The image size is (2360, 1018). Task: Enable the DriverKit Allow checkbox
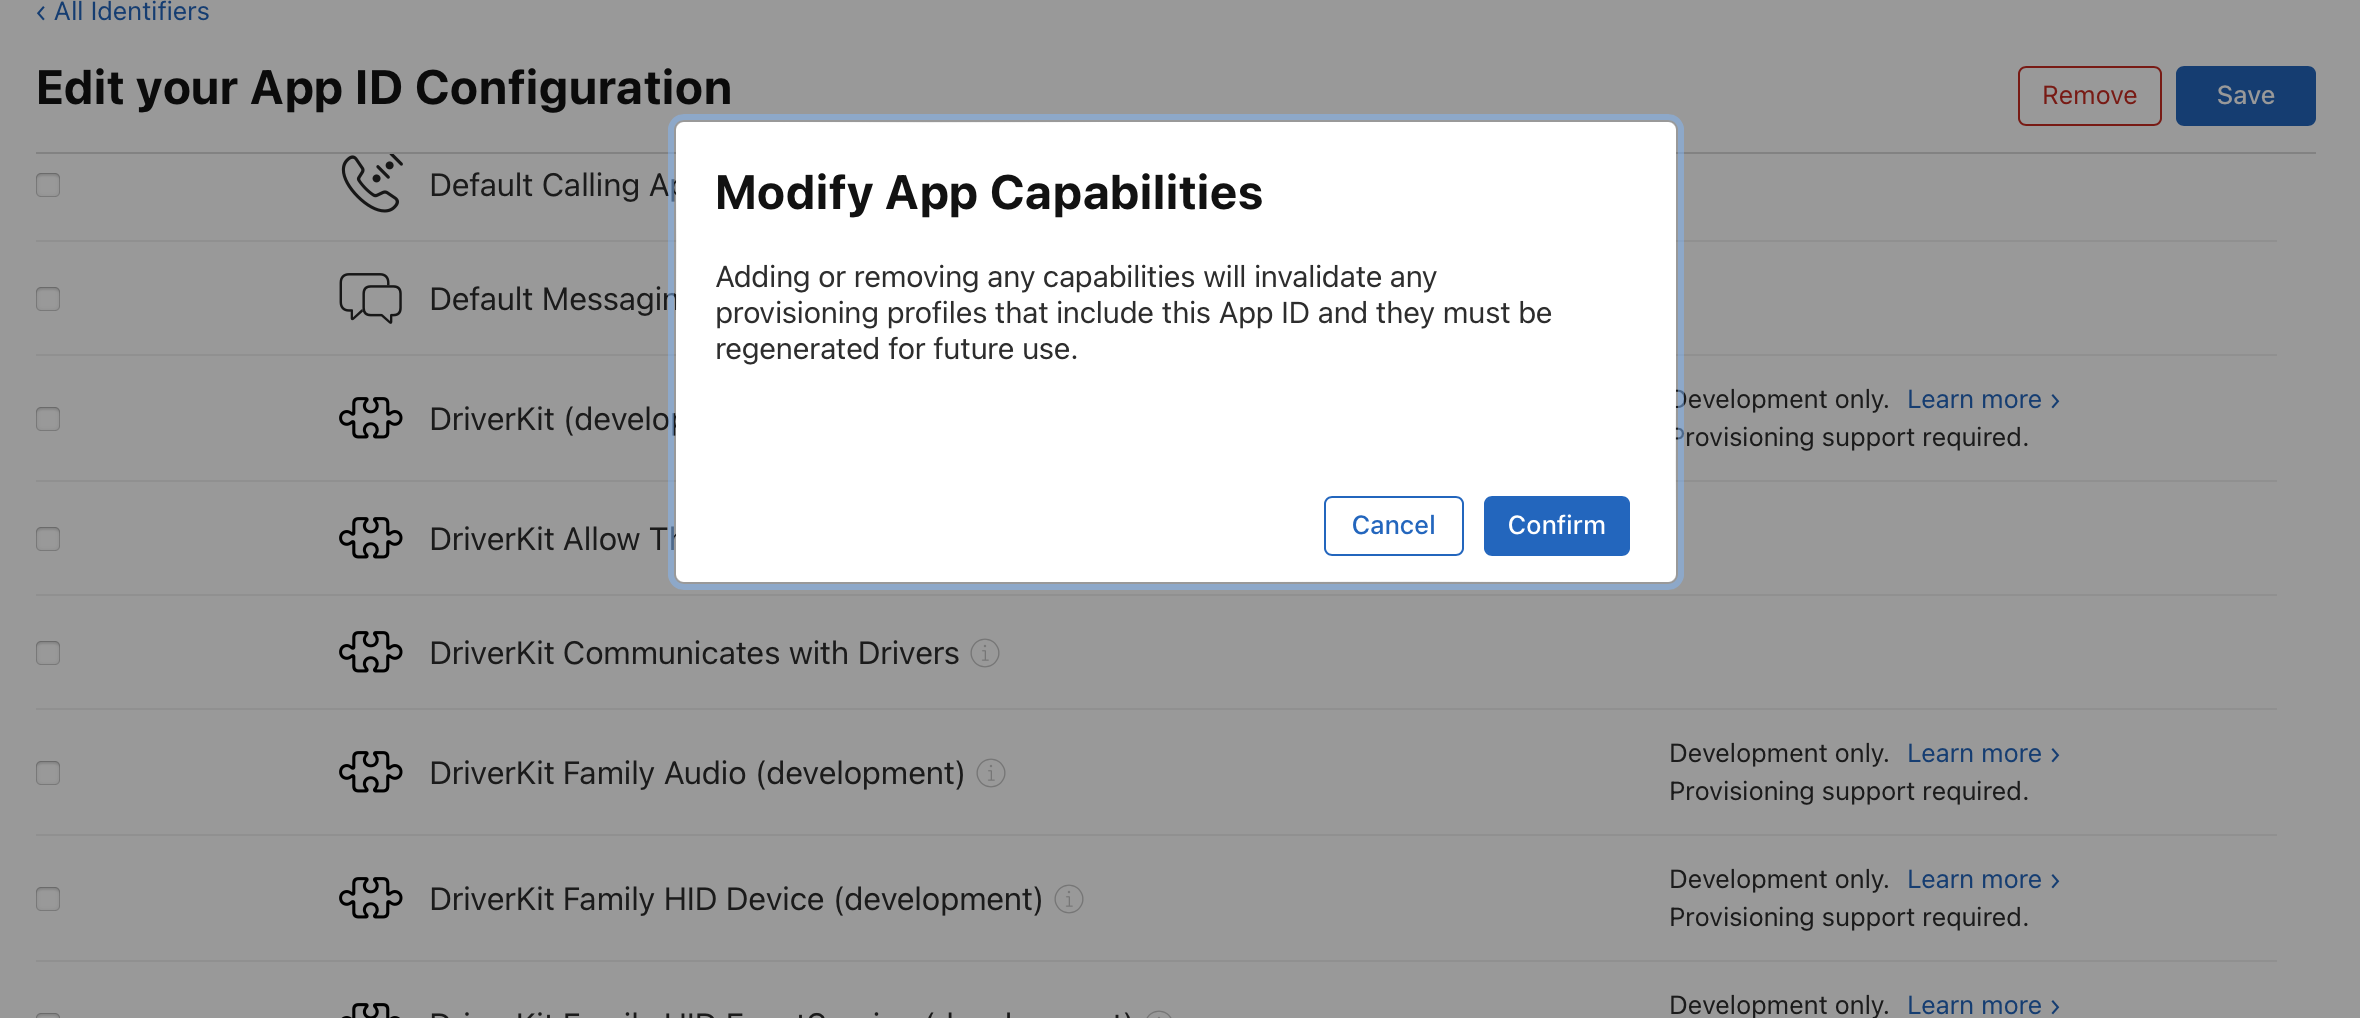48,539
